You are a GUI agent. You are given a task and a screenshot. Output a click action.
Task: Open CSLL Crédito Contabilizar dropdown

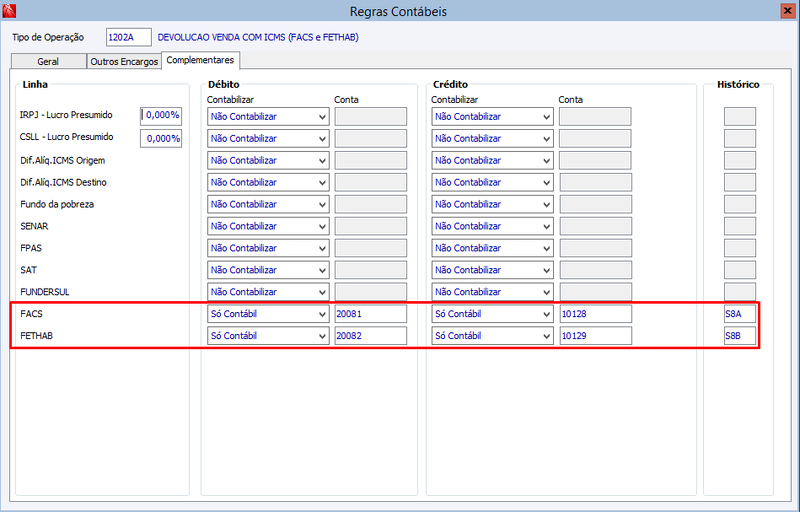point(492,138)
